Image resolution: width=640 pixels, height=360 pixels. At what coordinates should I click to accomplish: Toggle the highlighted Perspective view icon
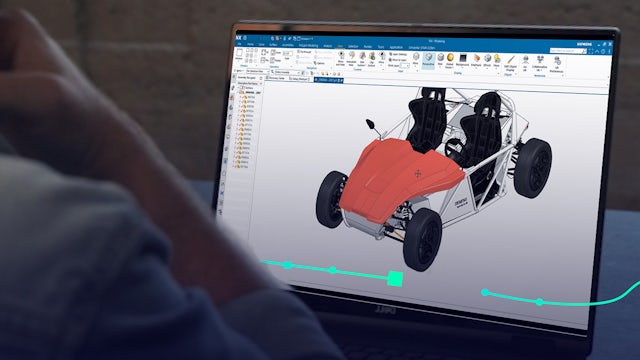(x=428, y=60)
